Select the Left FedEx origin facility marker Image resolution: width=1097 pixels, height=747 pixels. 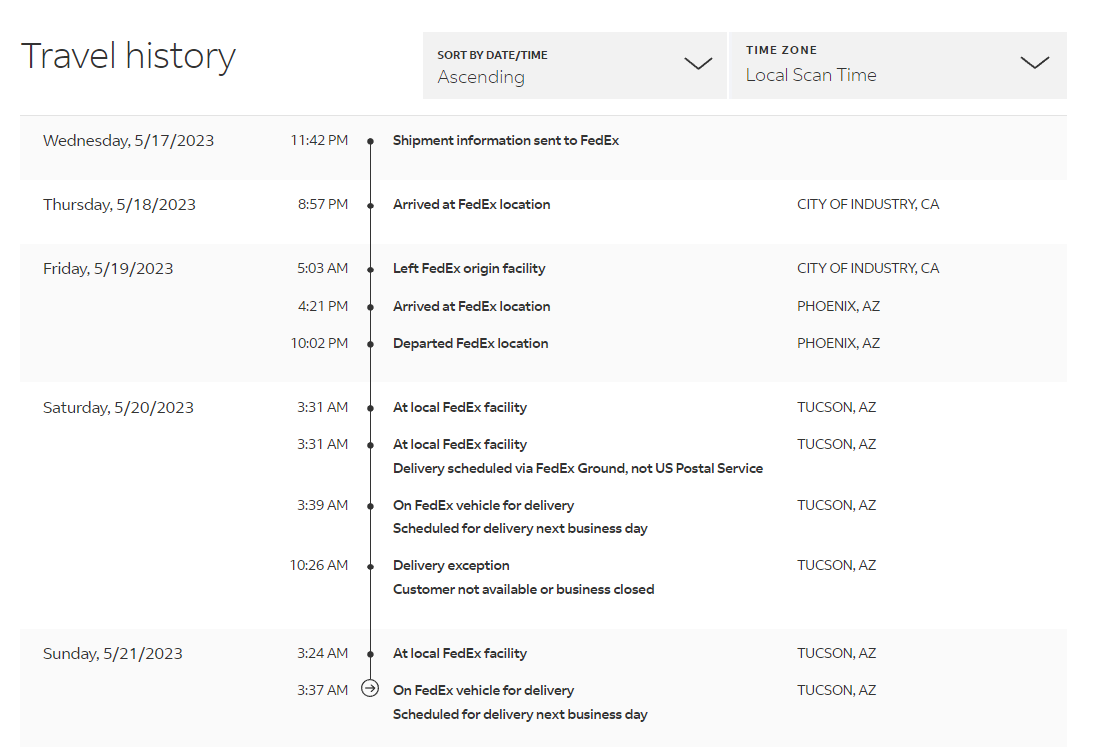(370, 269)
